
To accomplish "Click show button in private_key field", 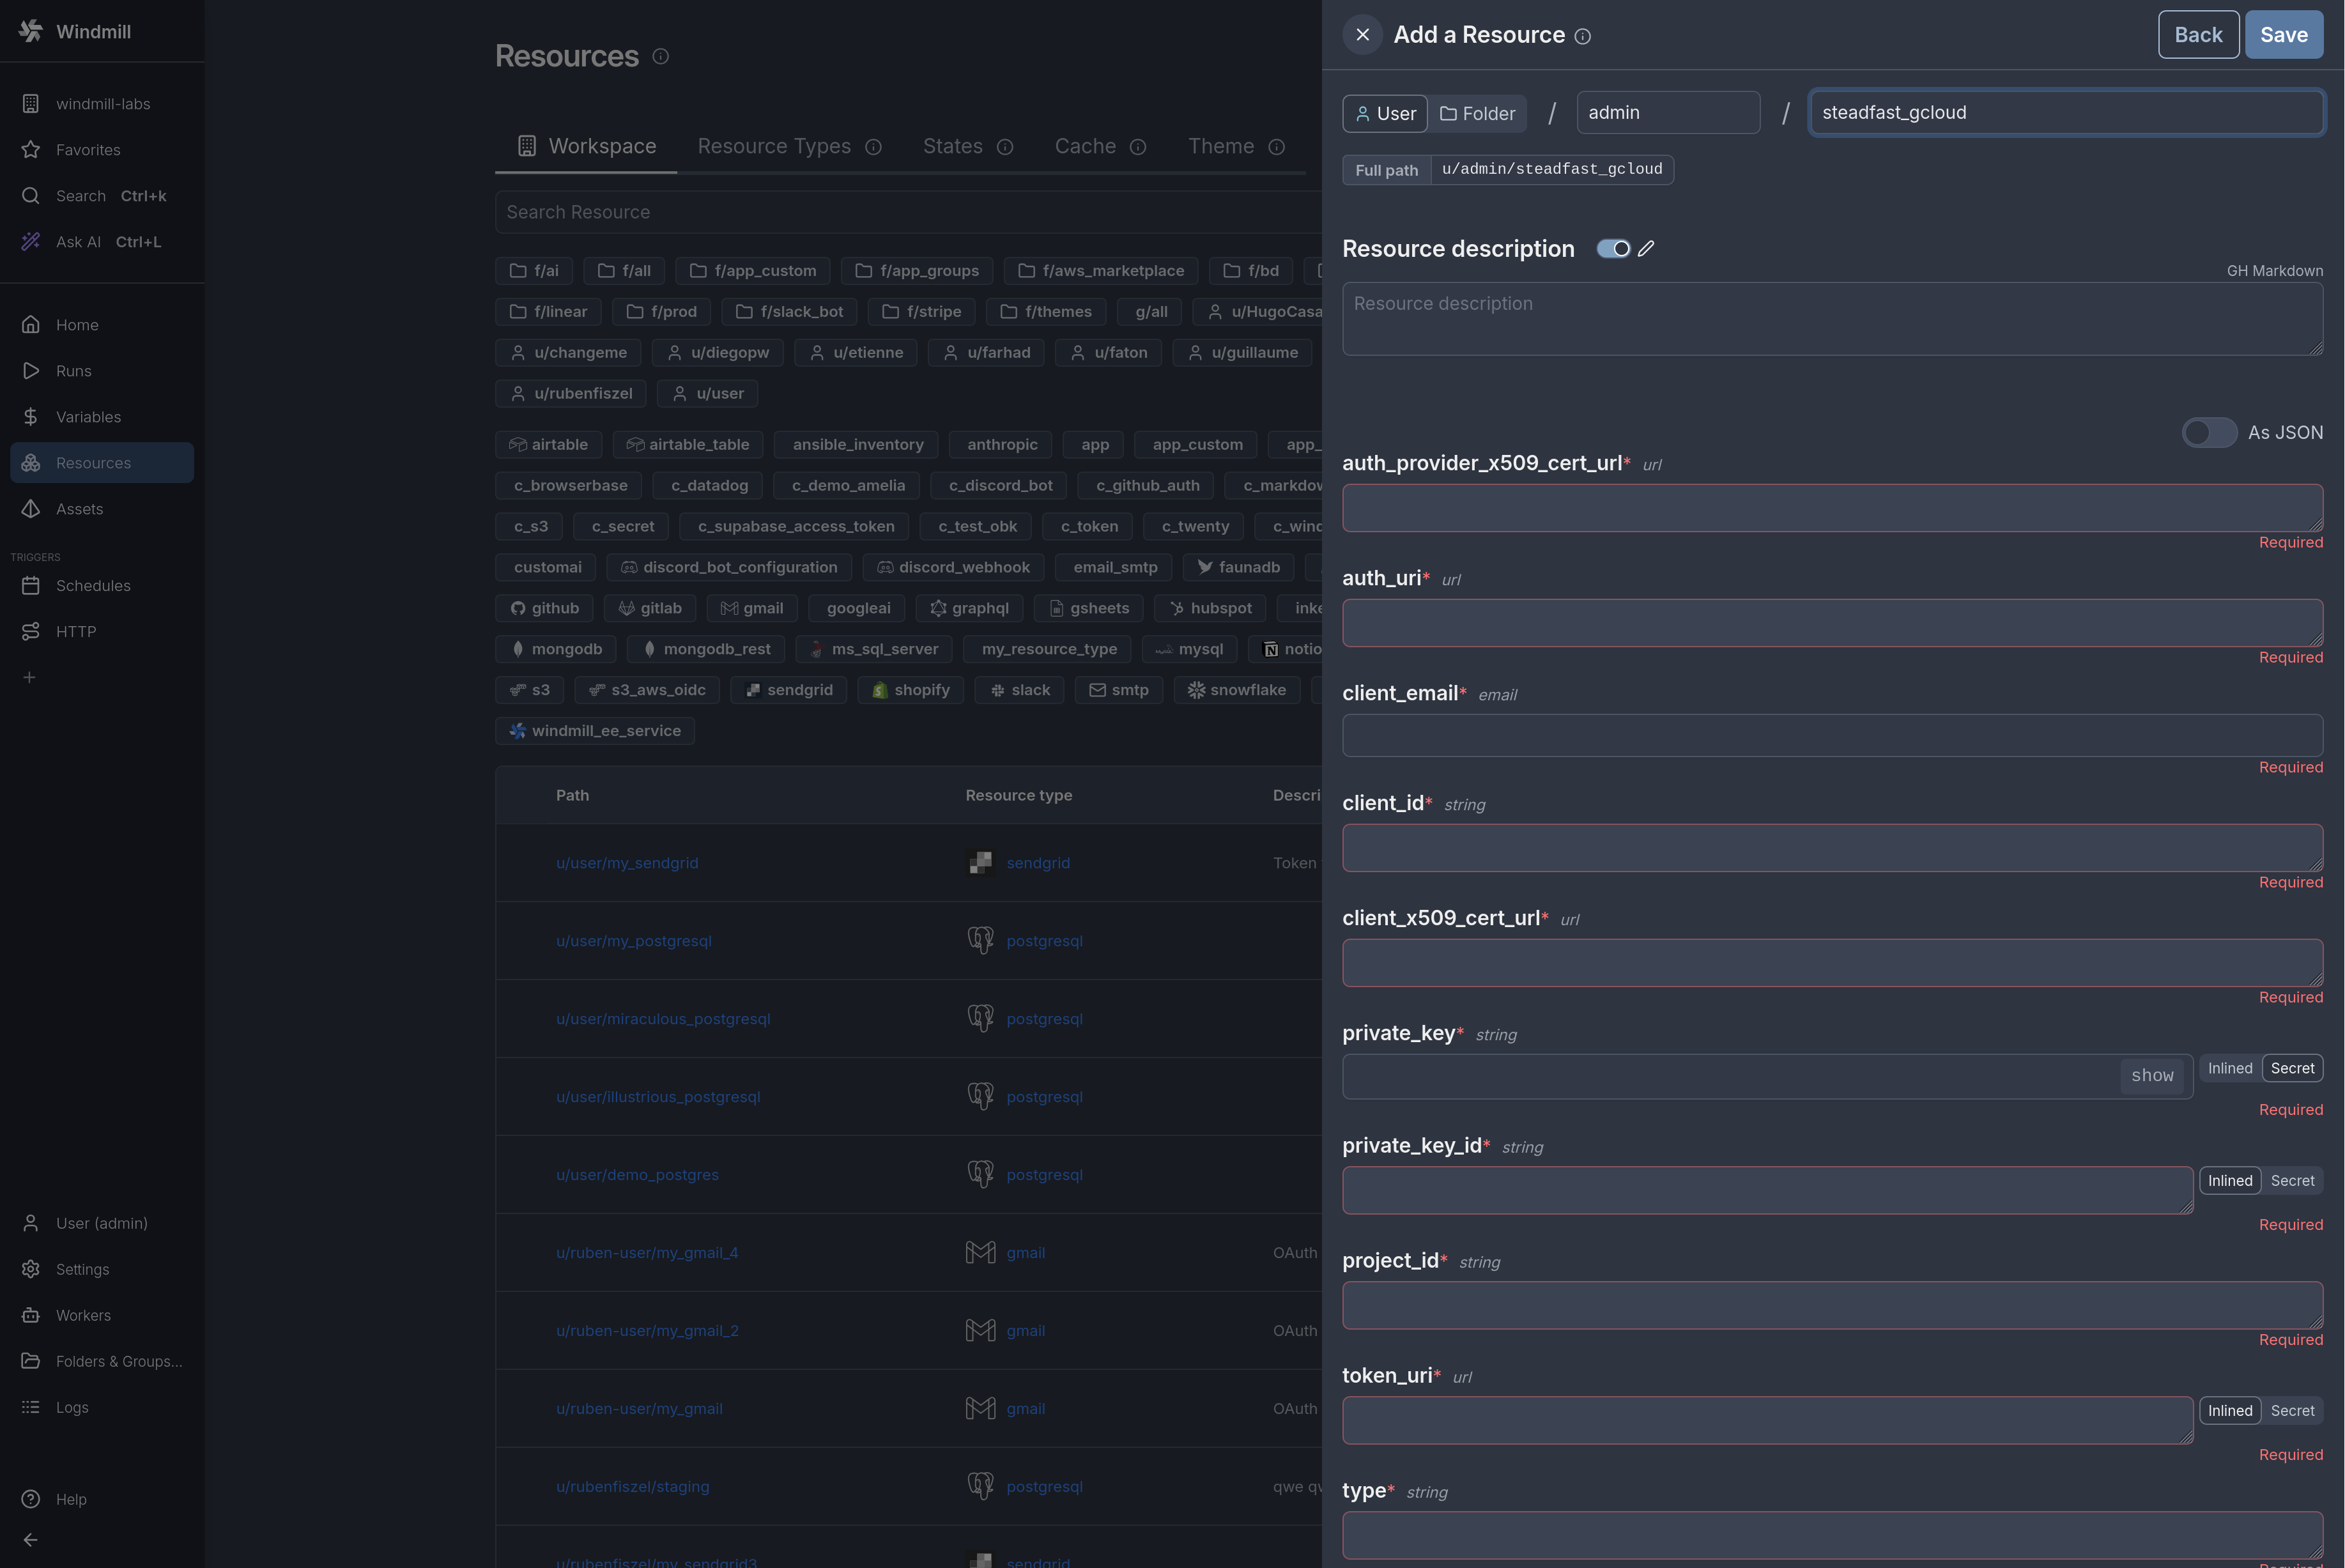I will coord(2152,1076).
